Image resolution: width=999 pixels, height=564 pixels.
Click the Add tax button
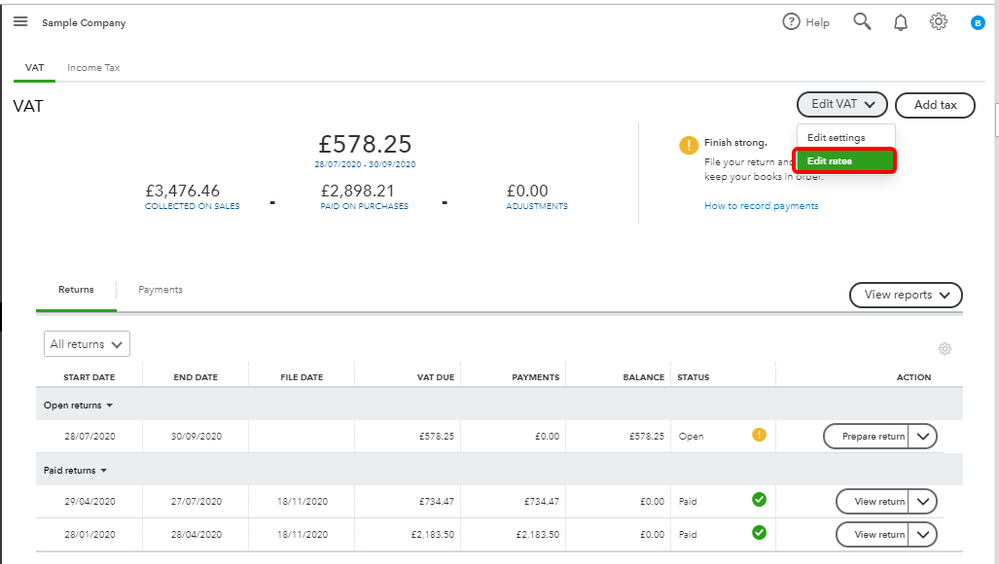[934, 105]
